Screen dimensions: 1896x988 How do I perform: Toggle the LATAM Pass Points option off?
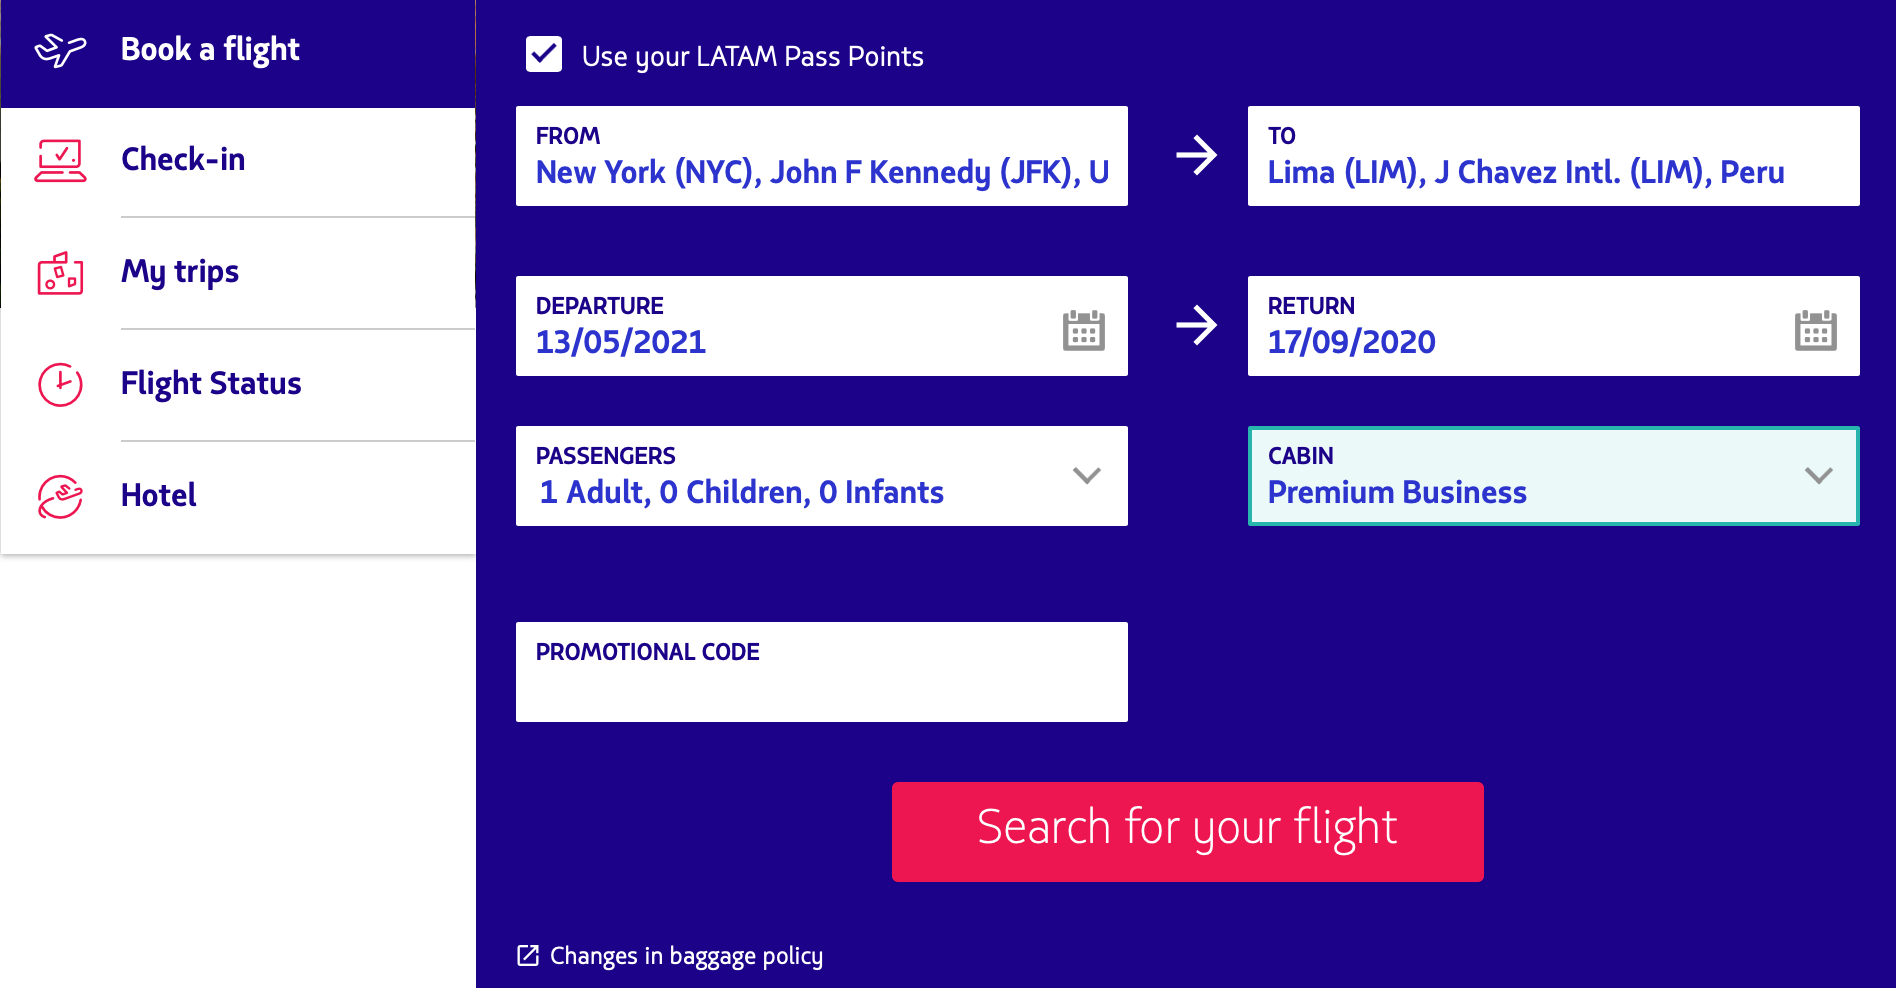[542, 56]
